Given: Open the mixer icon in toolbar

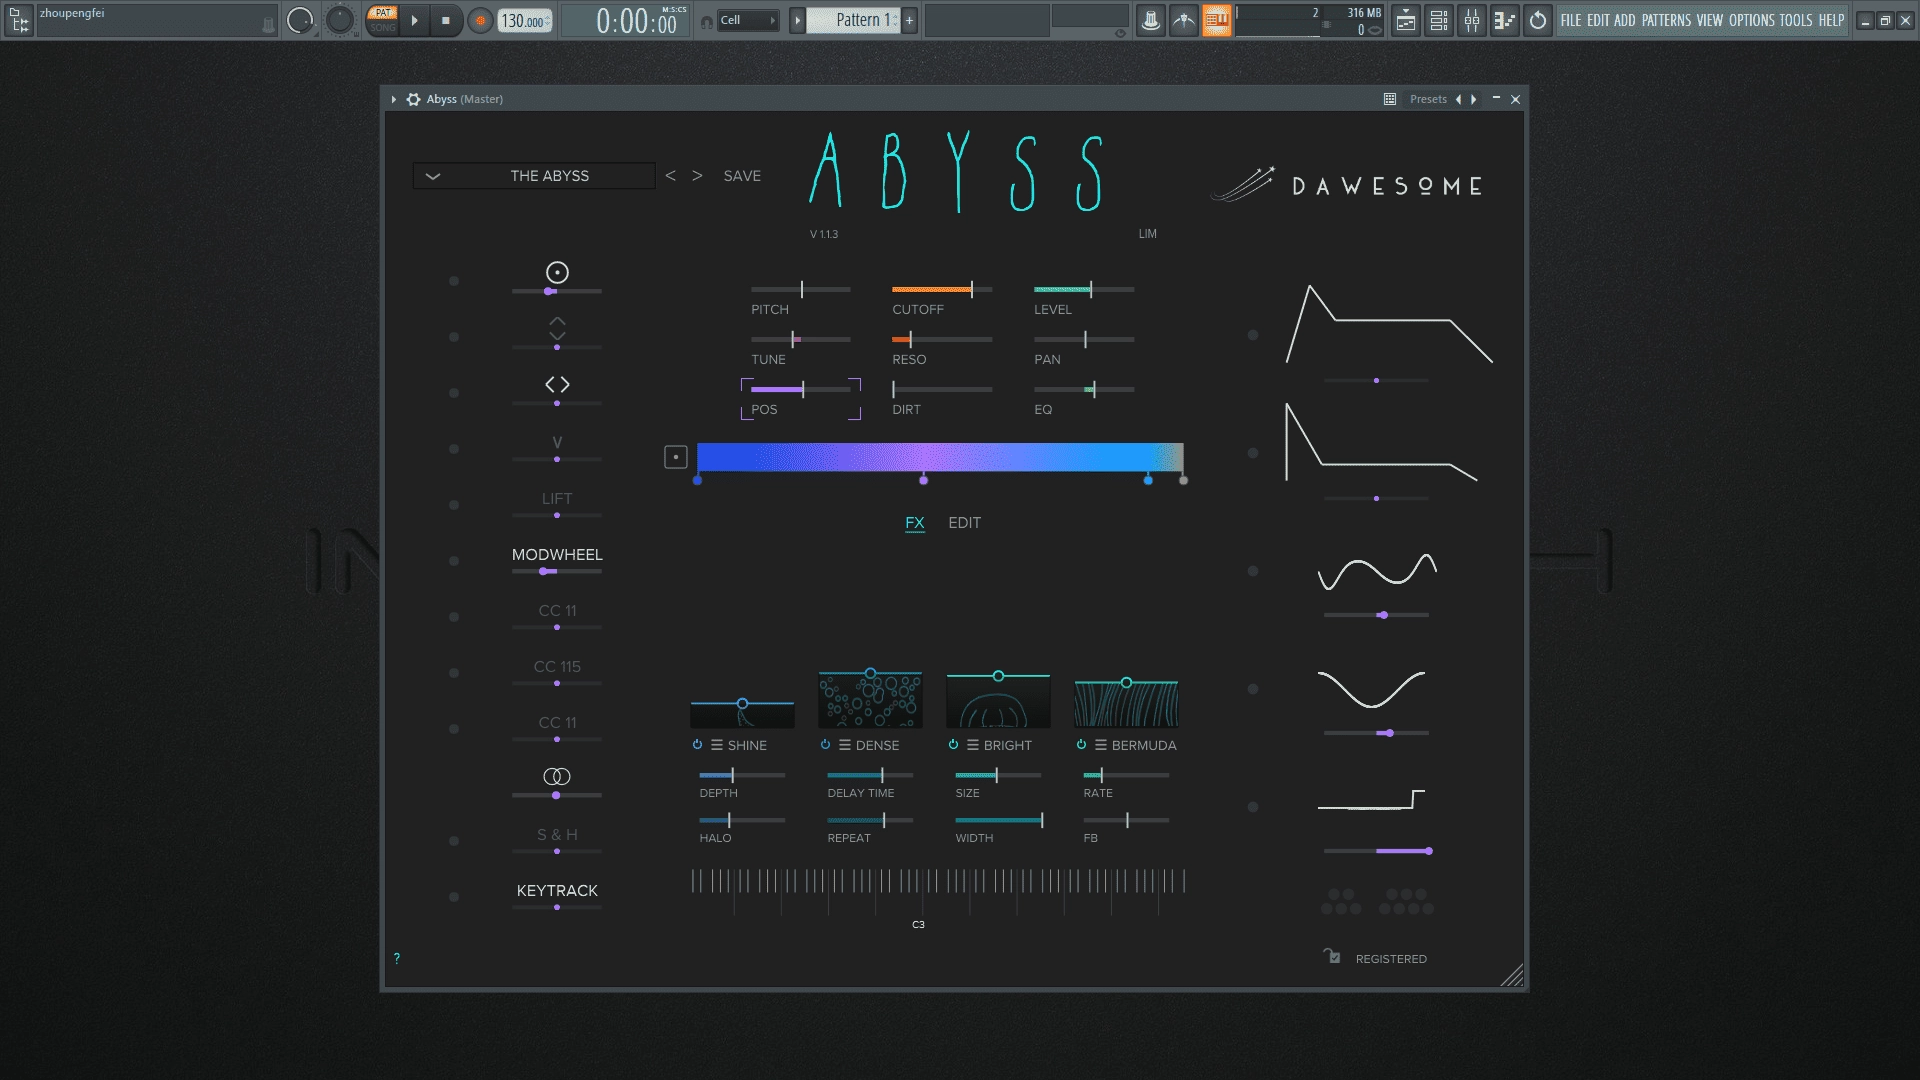Looking at the screenshot, I should pos(1472,20).
